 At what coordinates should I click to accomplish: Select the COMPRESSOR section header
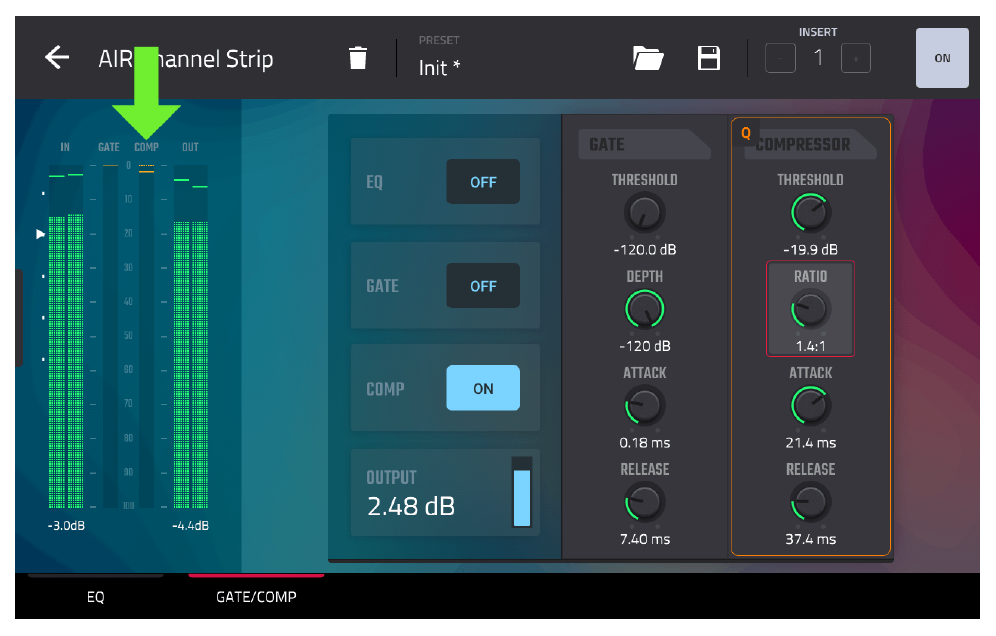tap(810, 144)
